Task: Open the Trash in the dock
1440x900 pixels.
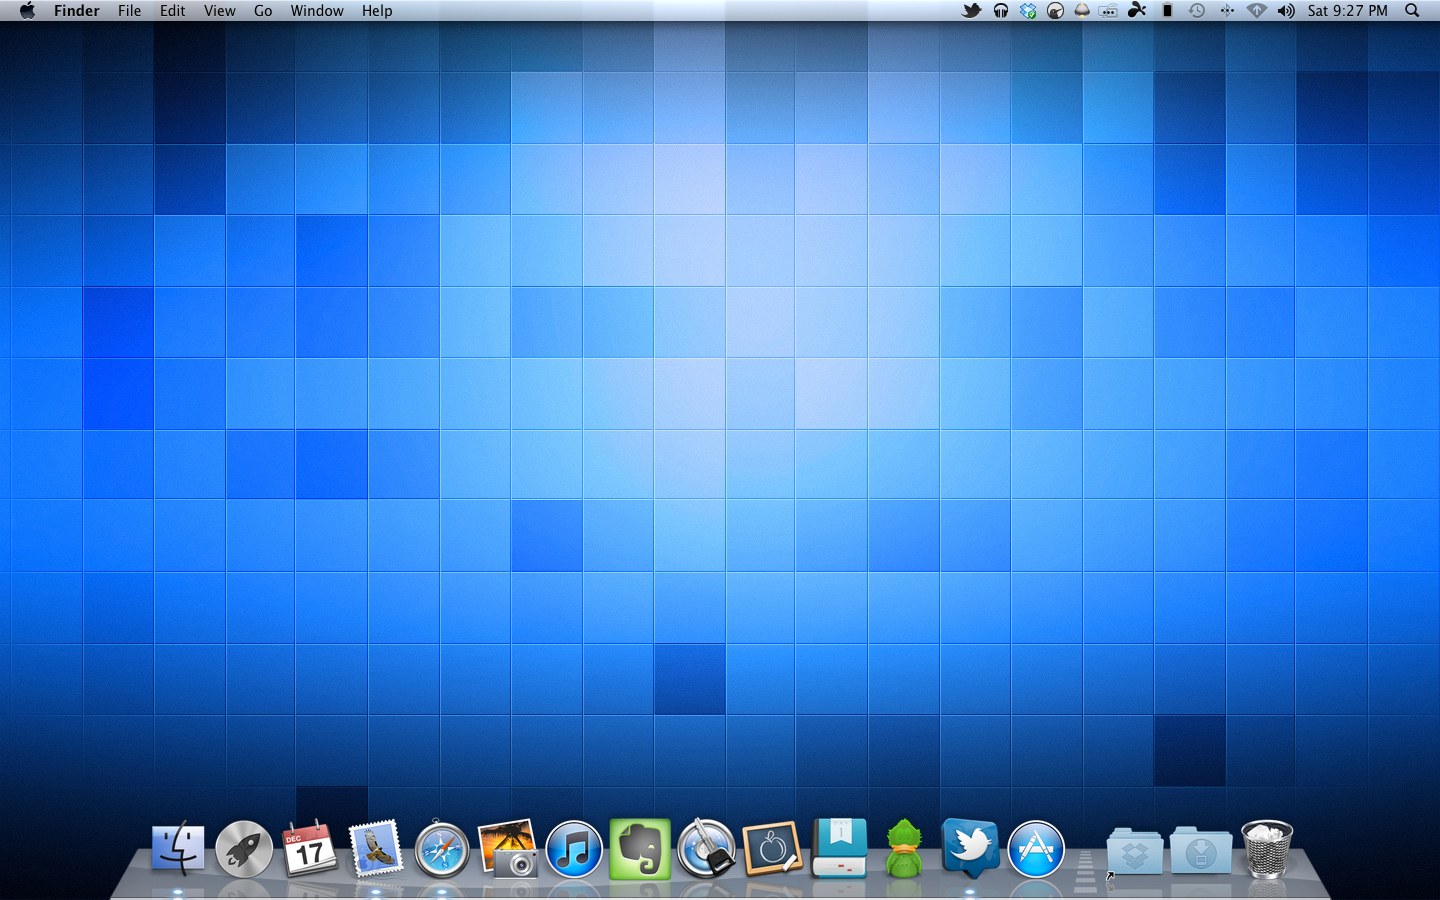Action: 1267,849
